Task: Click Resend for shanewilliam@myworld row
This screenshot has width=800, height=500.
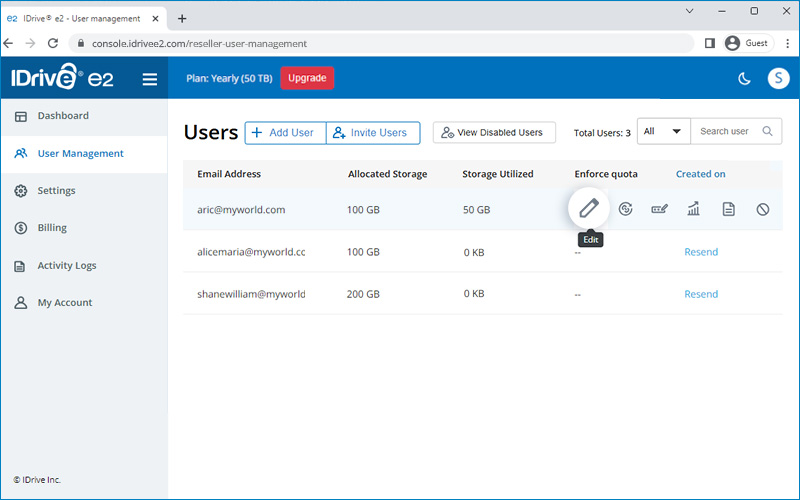Action: [x=701, y=294]
